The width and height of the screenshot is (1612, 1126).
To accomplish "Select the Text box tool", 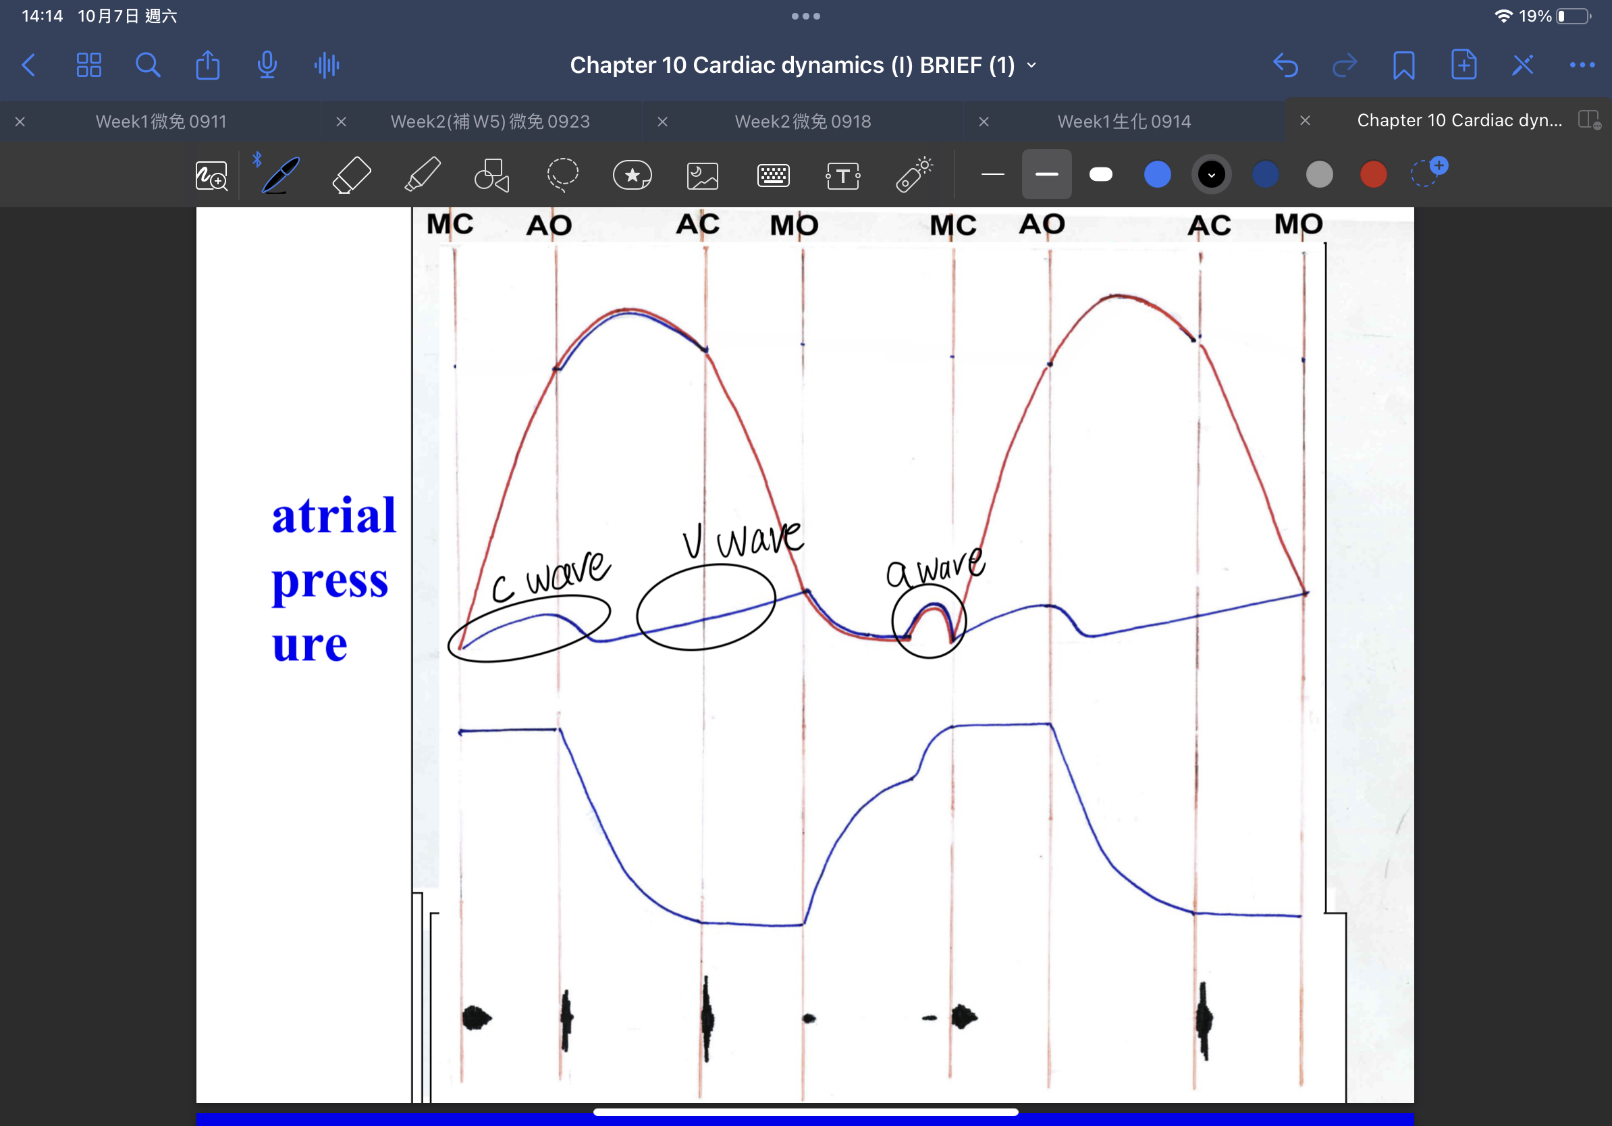I will point(843,176).
